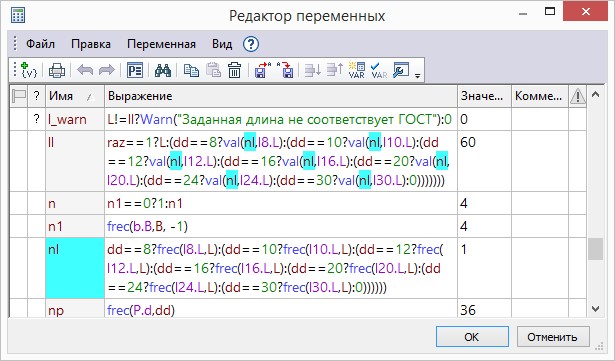This screenshot has width=615, height=361.
Task: Expand the toolbar overflow options arrow
Action: pyautogui.click(x=417, y=75)
